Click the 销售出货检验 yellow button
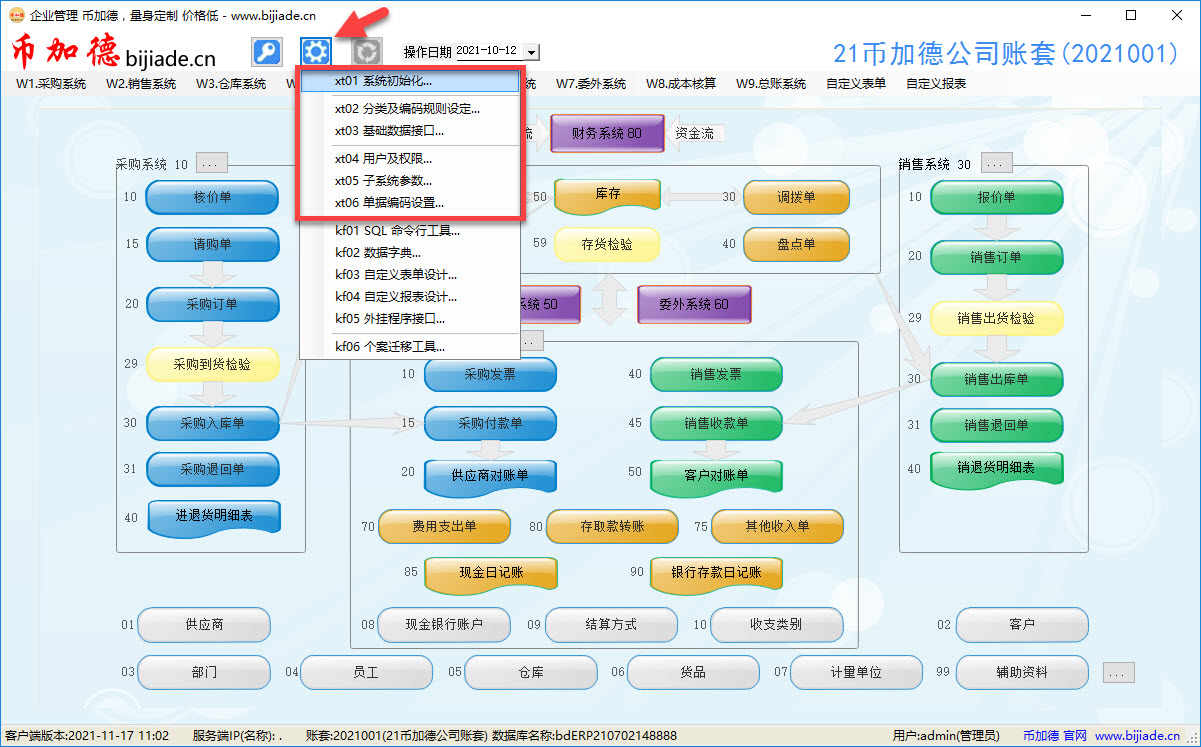 pos(996,318)
